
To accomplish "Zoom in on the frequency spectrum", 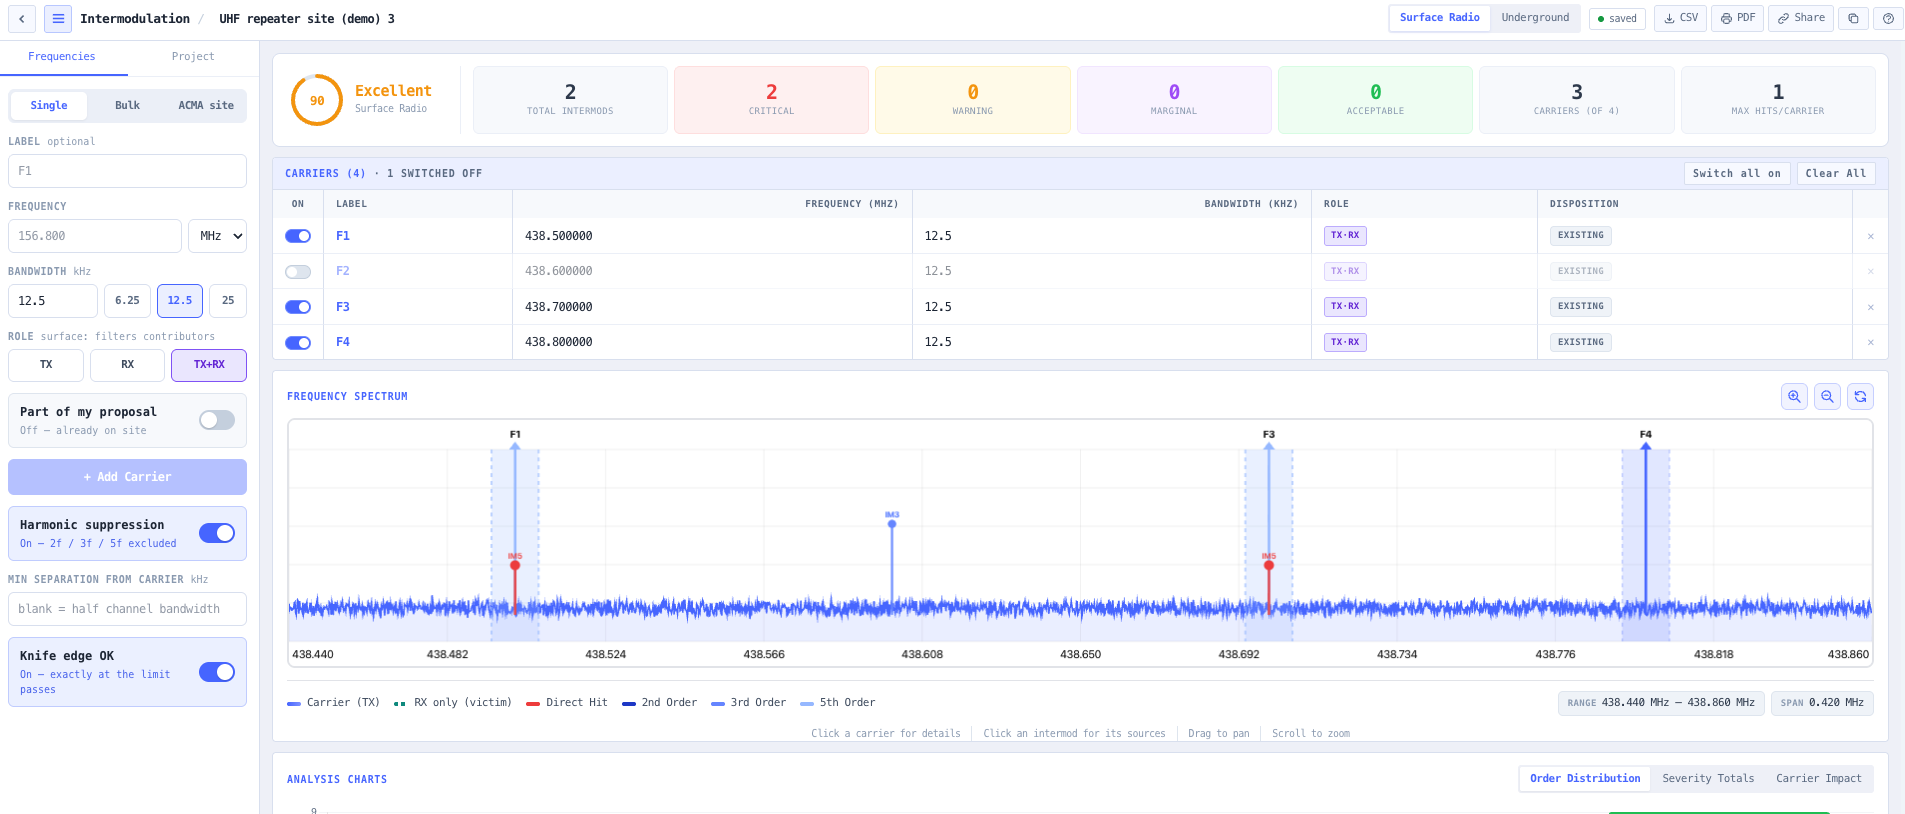I will (1794, 397).
